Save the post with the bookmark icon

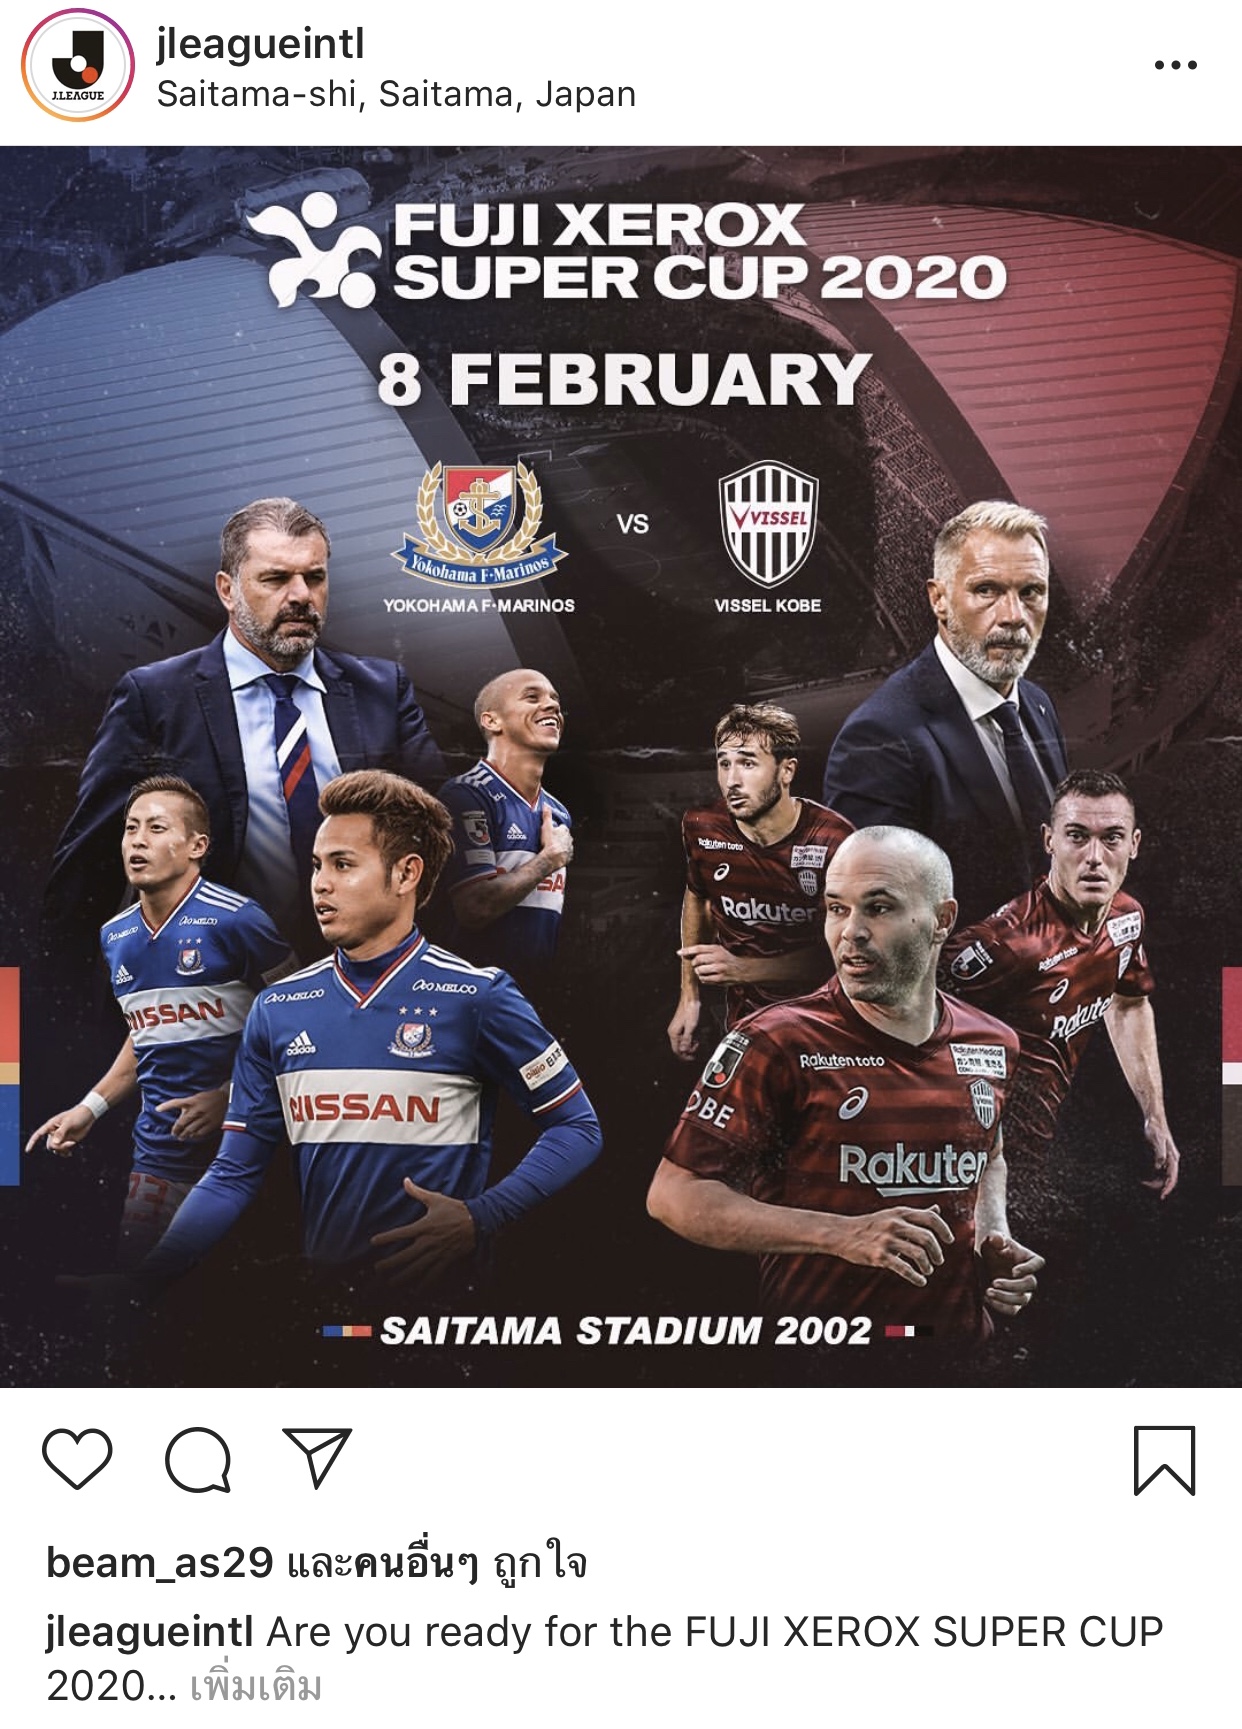point(1164,1460)
